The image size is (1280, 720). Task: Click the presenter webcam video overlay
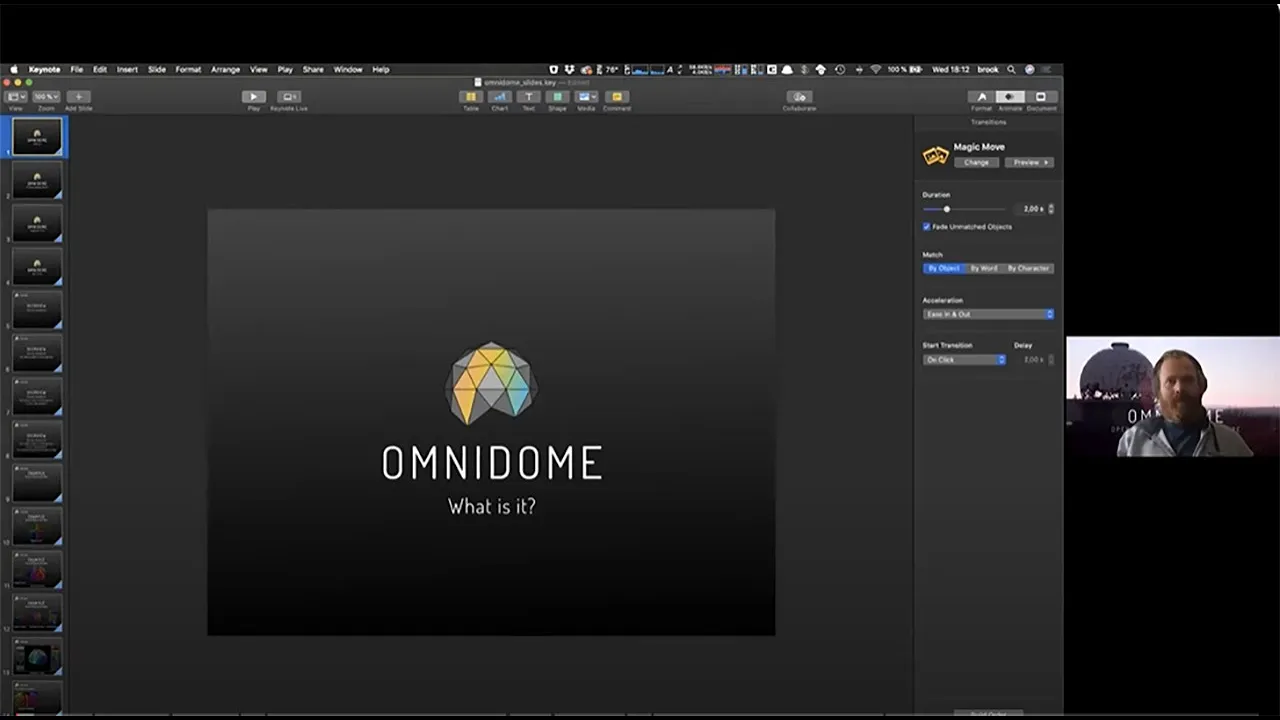[x=1172, y=398]
